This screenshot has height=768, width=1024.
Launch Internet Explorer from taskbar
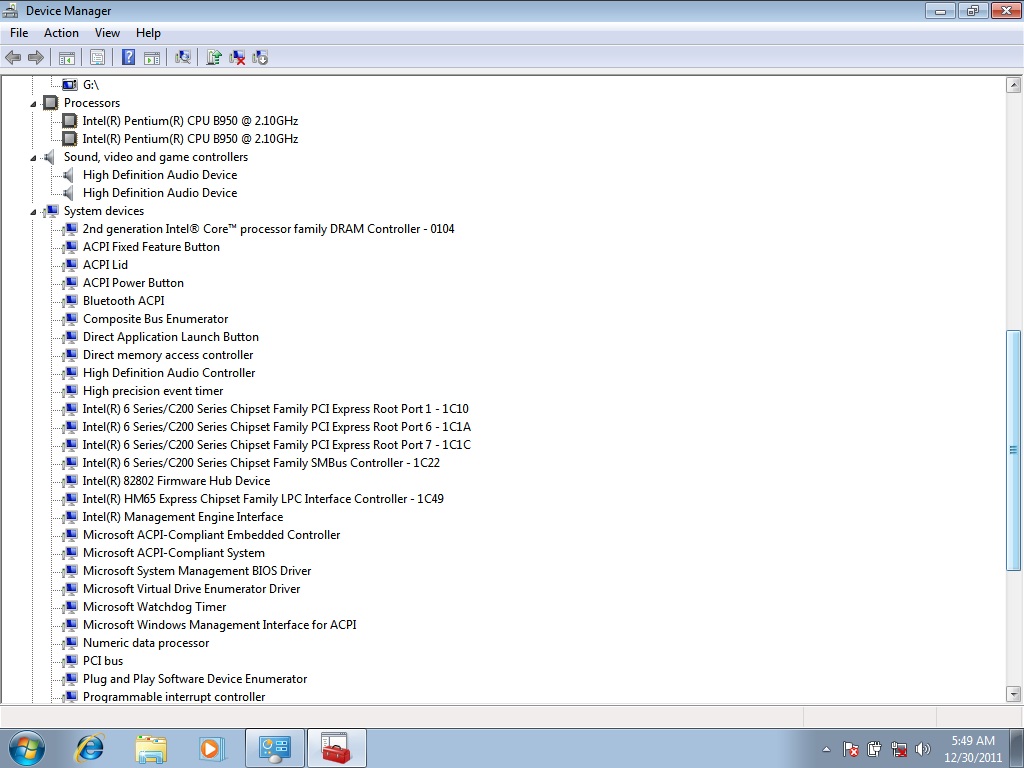click(x=89, y=748)
